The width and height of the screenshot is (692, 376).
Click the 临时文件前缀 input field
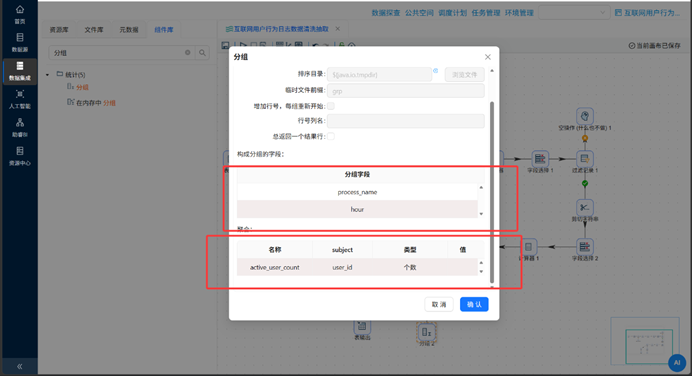pyautogui.click(x=406, y=91)
